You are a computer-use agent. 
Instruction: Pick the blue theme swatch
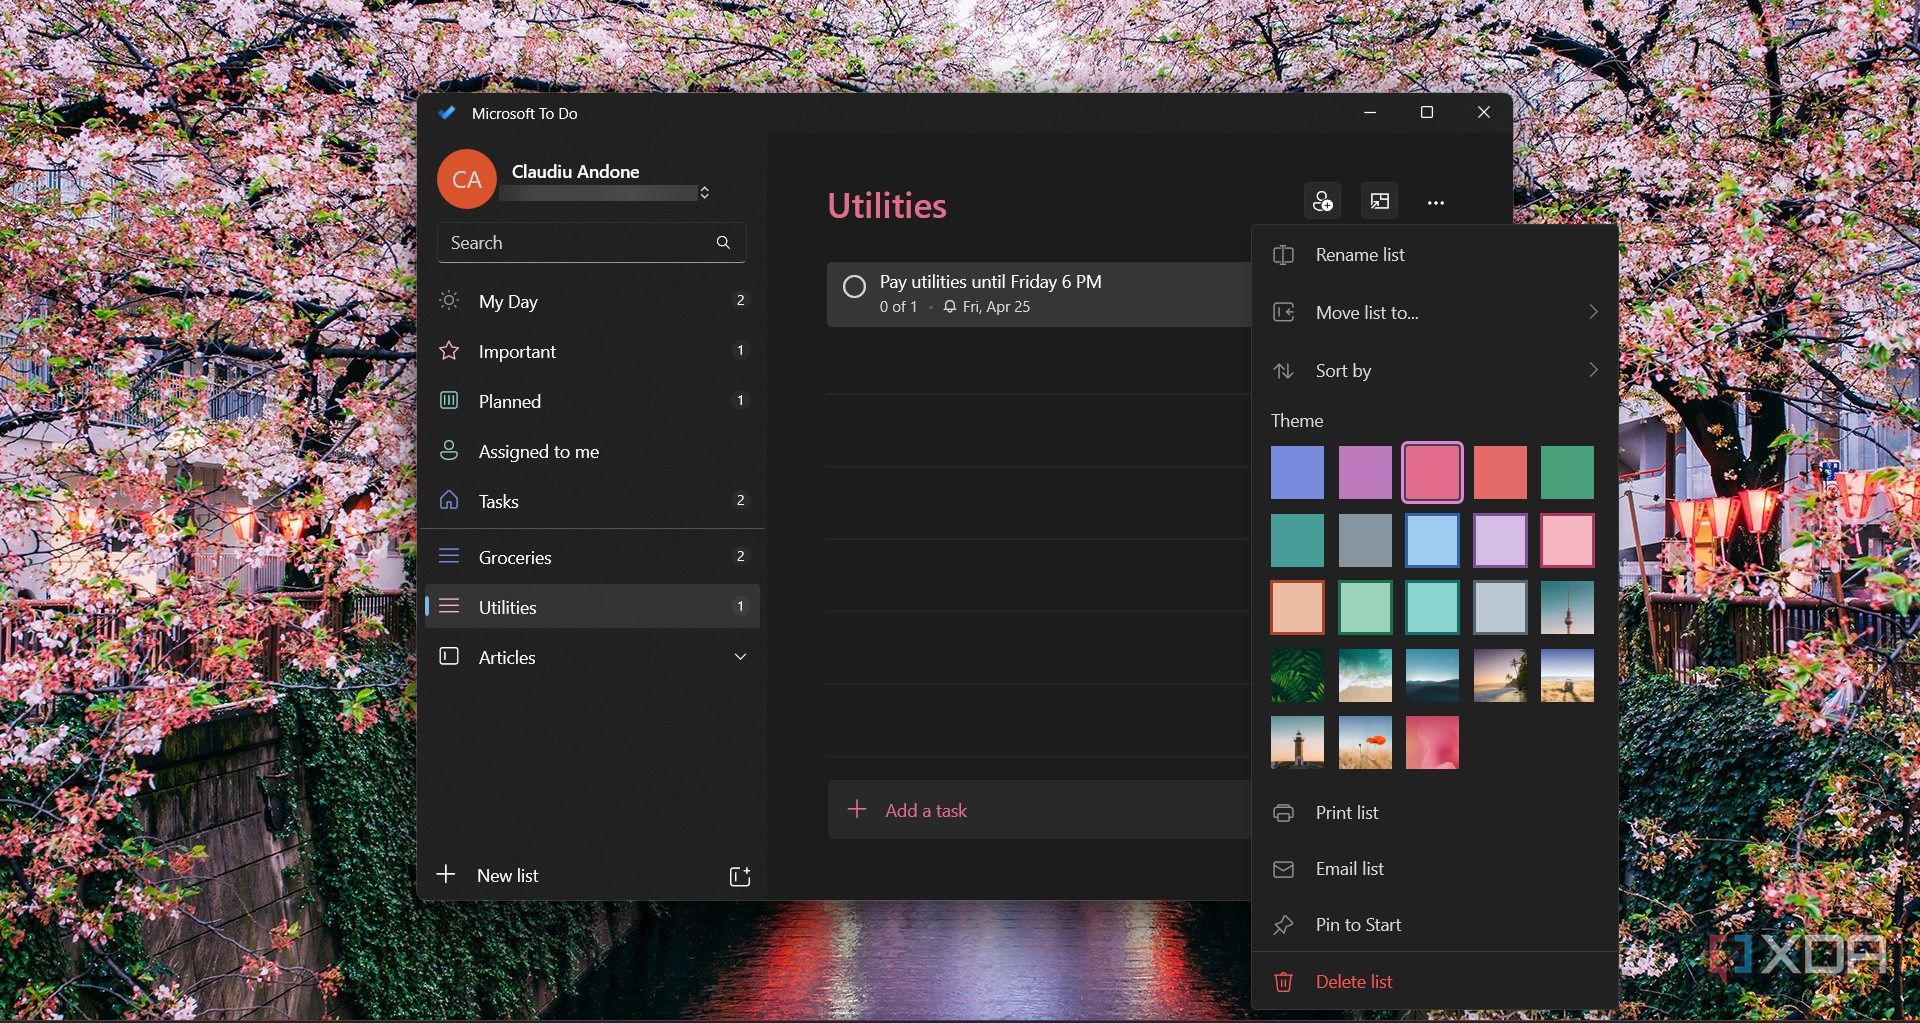1297,472
